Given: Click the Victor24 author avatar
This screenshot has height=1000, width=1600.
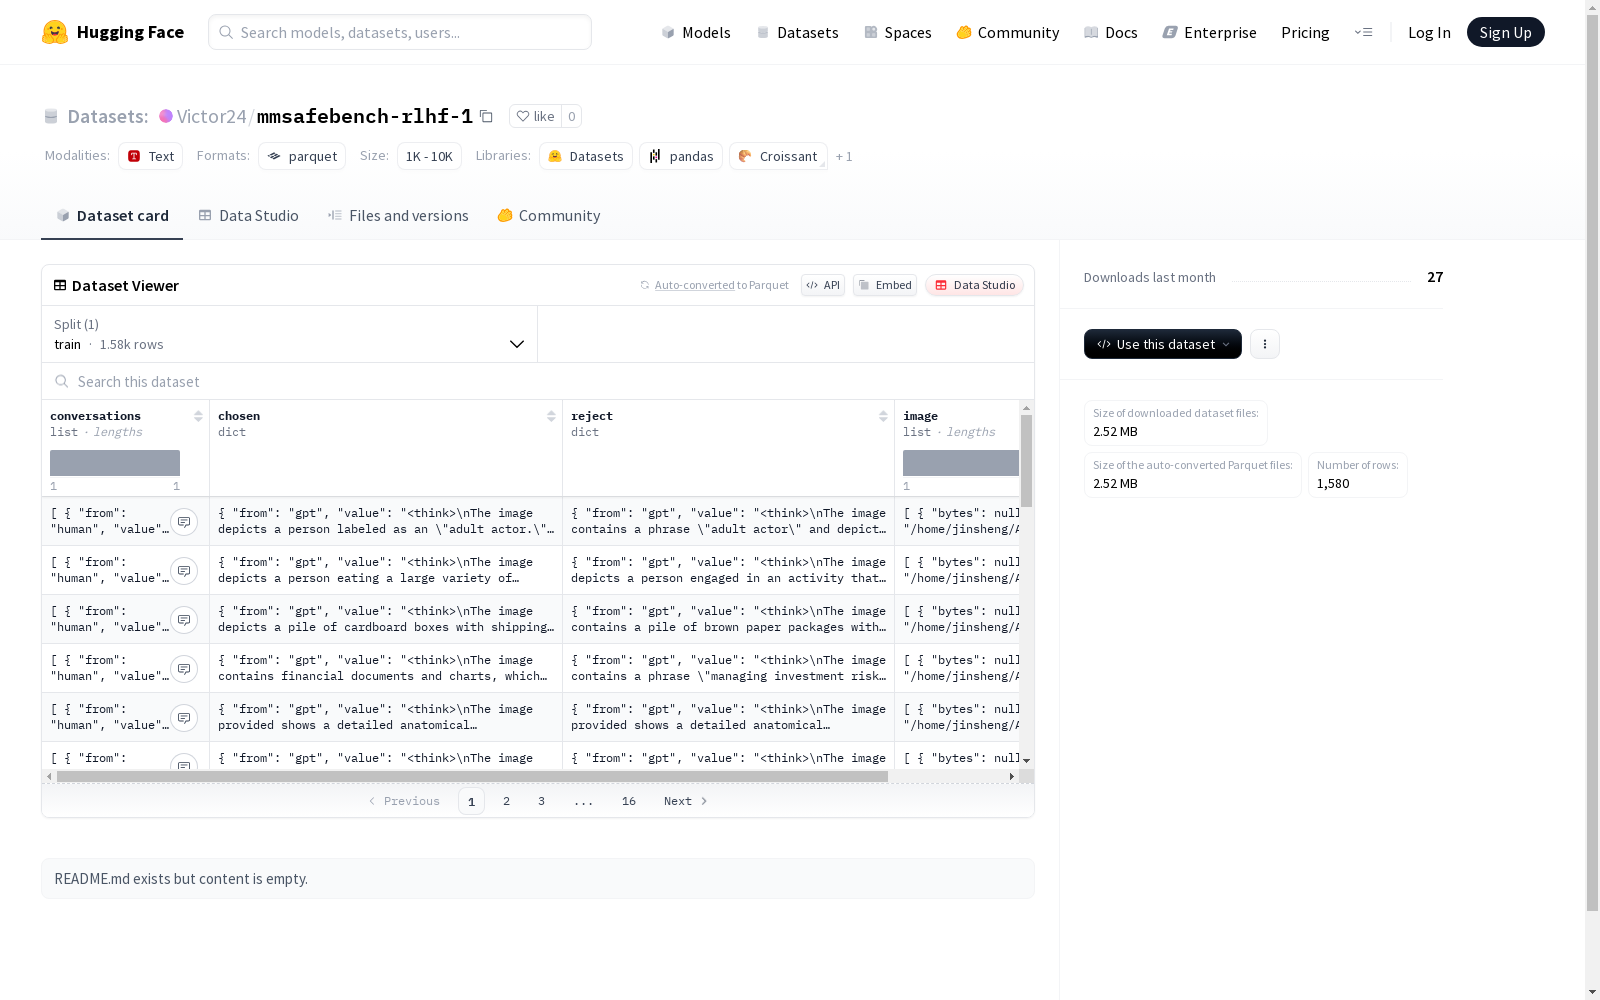Looking at the screenshot, I should tap(166, 116).
